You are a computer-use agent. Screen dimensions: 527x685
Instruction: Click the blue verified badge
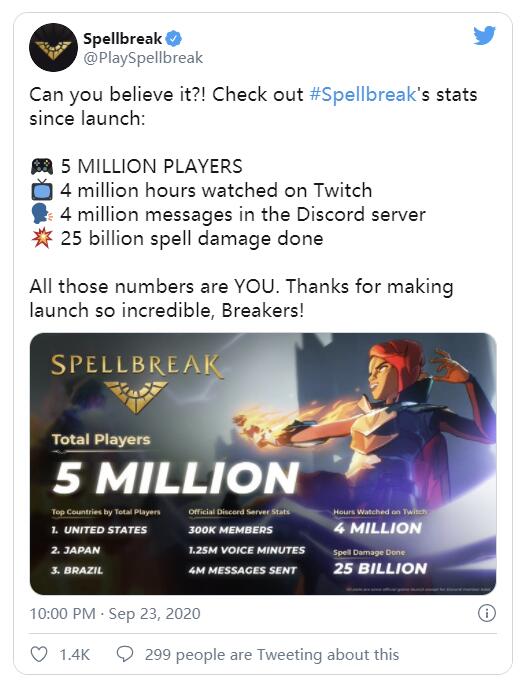173,38
